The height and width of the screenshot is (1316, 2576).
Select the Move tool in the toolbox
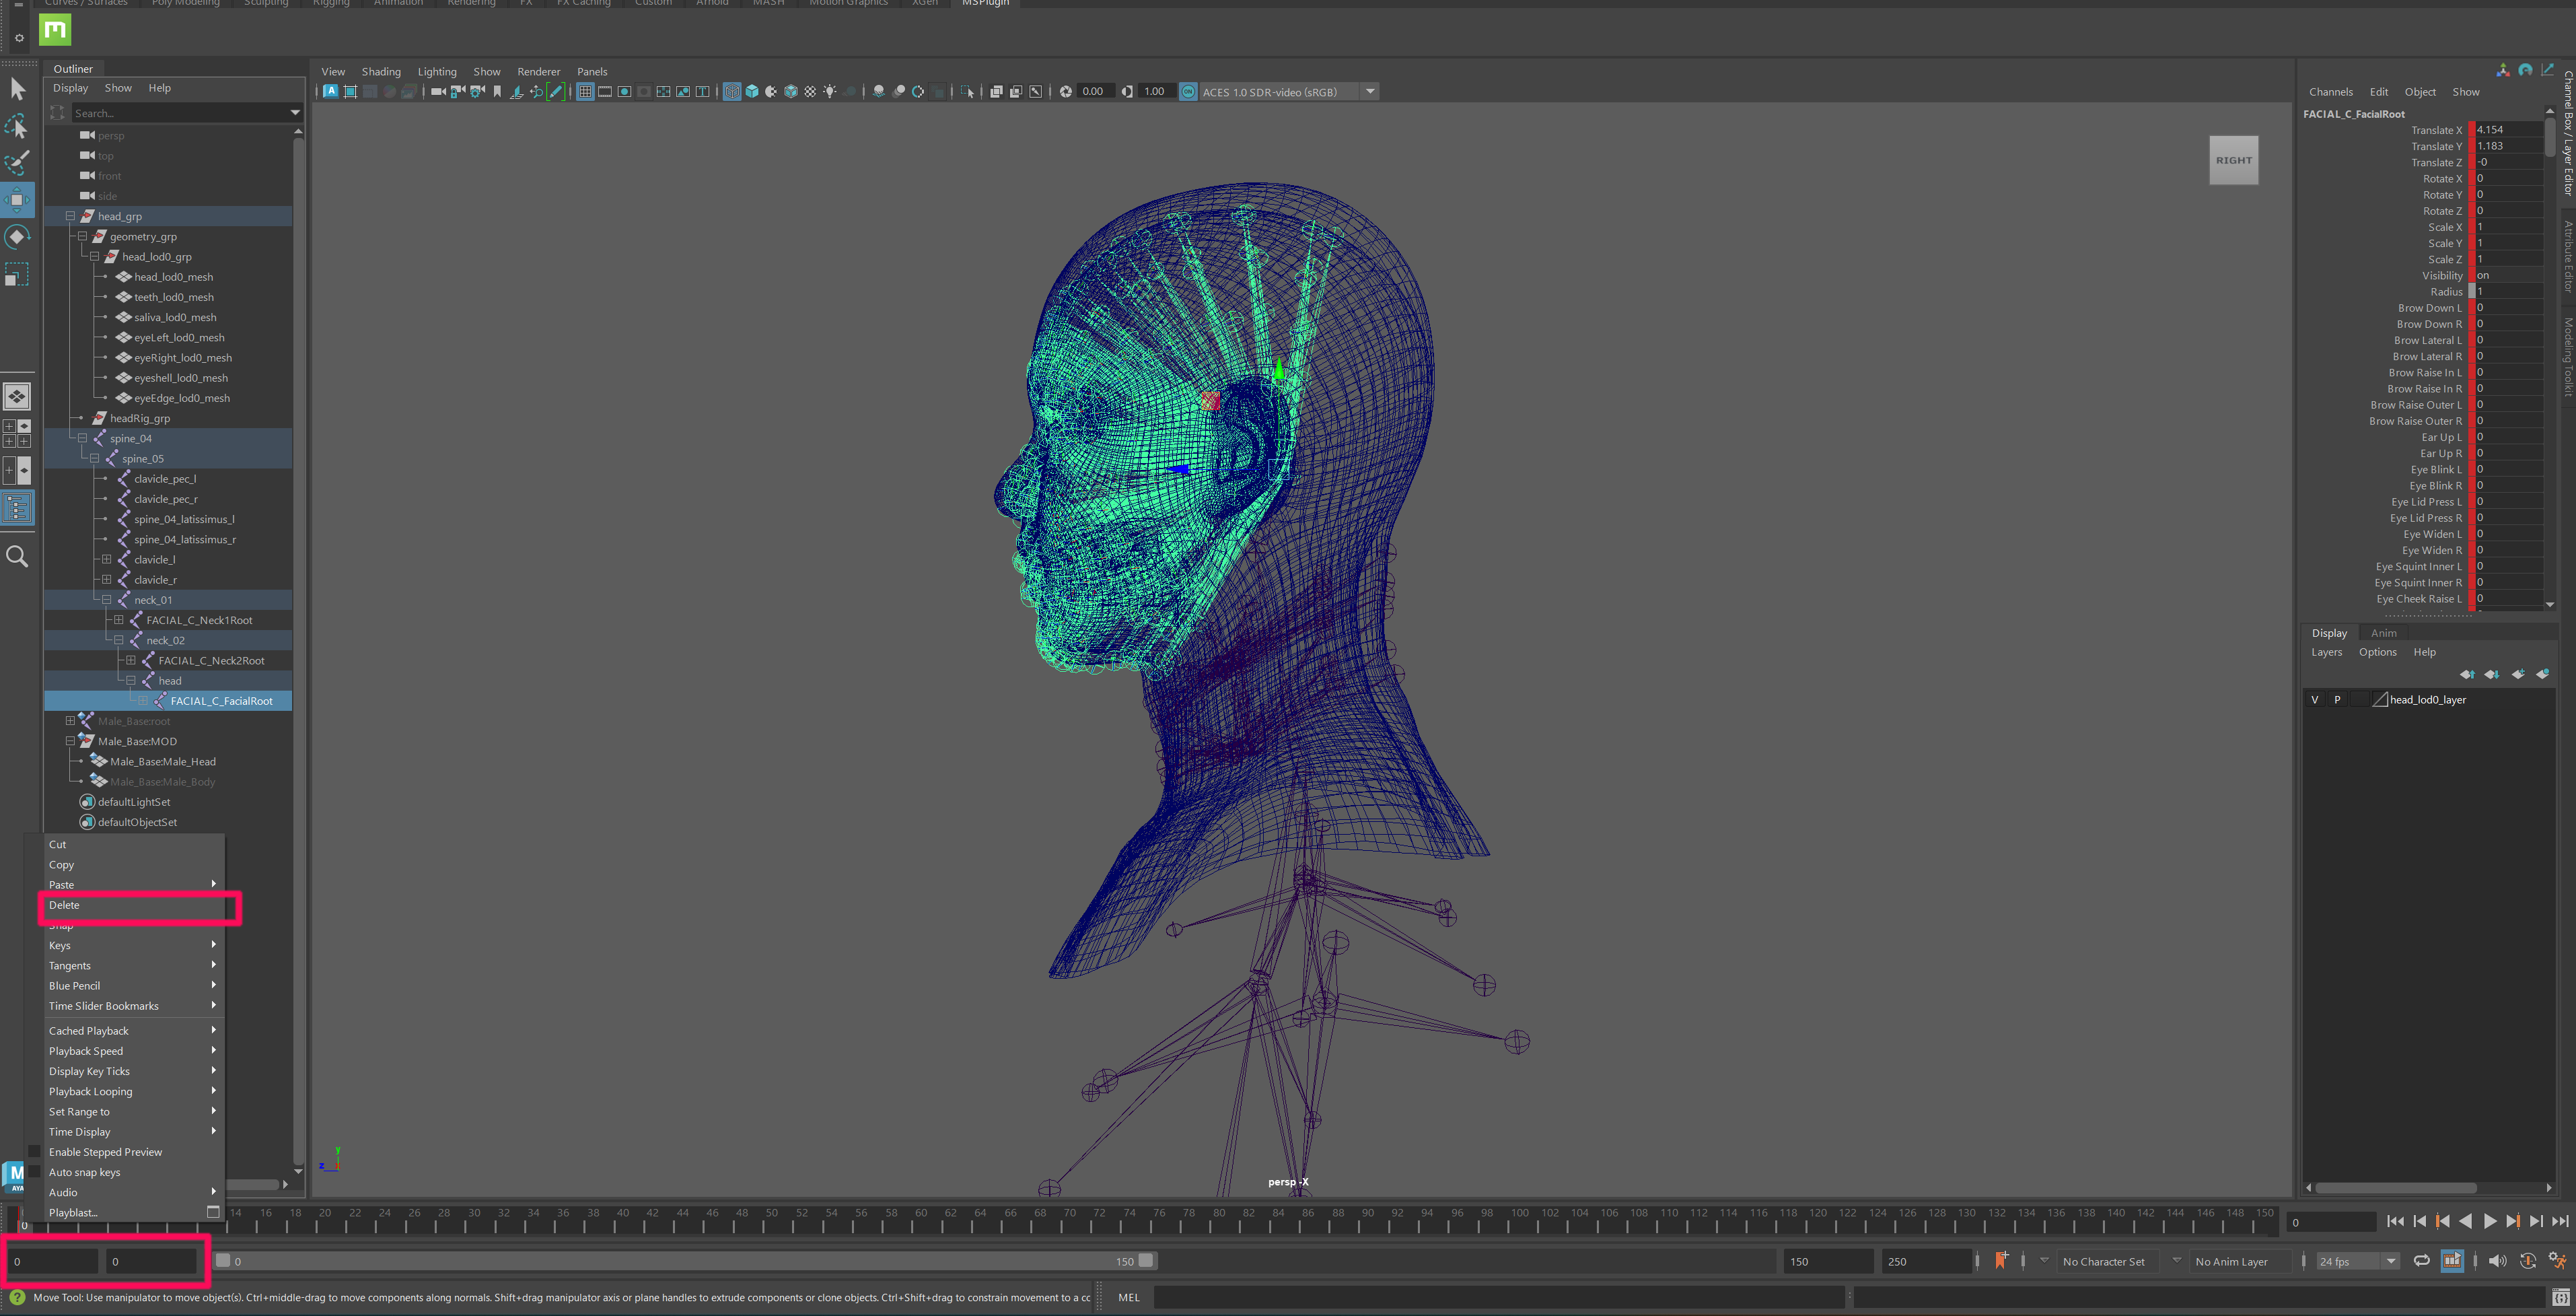pyautogui.click(x=17, y=200)
